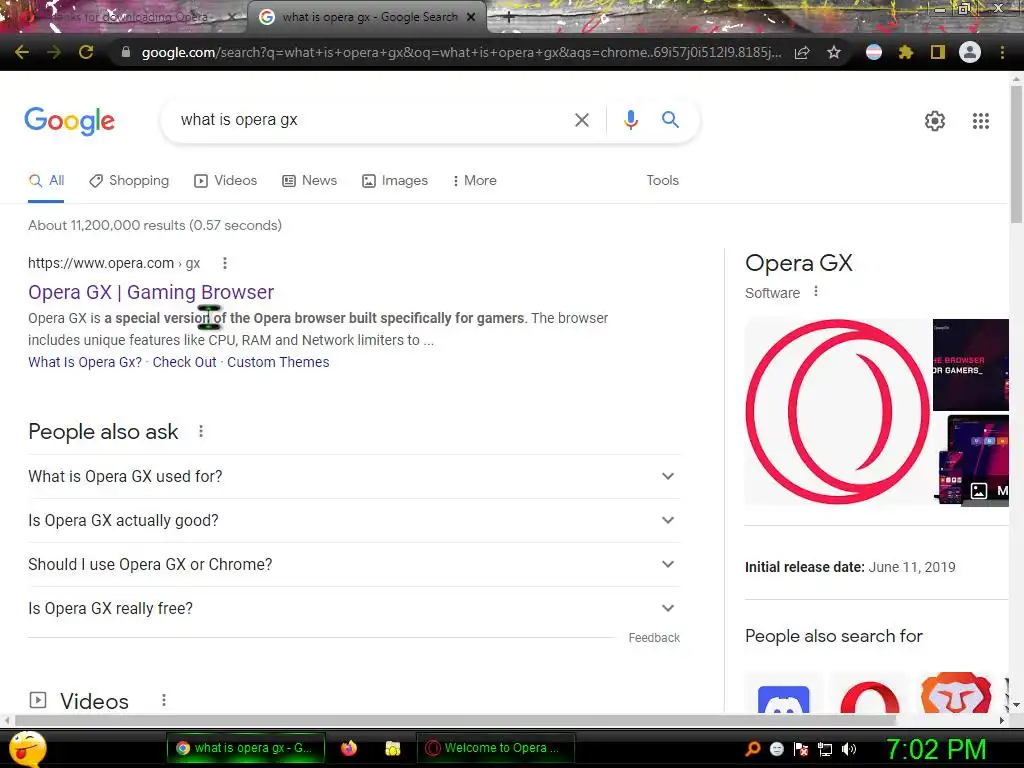Viewport: 1024px width, 768px height.
Task: Open options dots beside Software label
Action: [x=816, y=292]
